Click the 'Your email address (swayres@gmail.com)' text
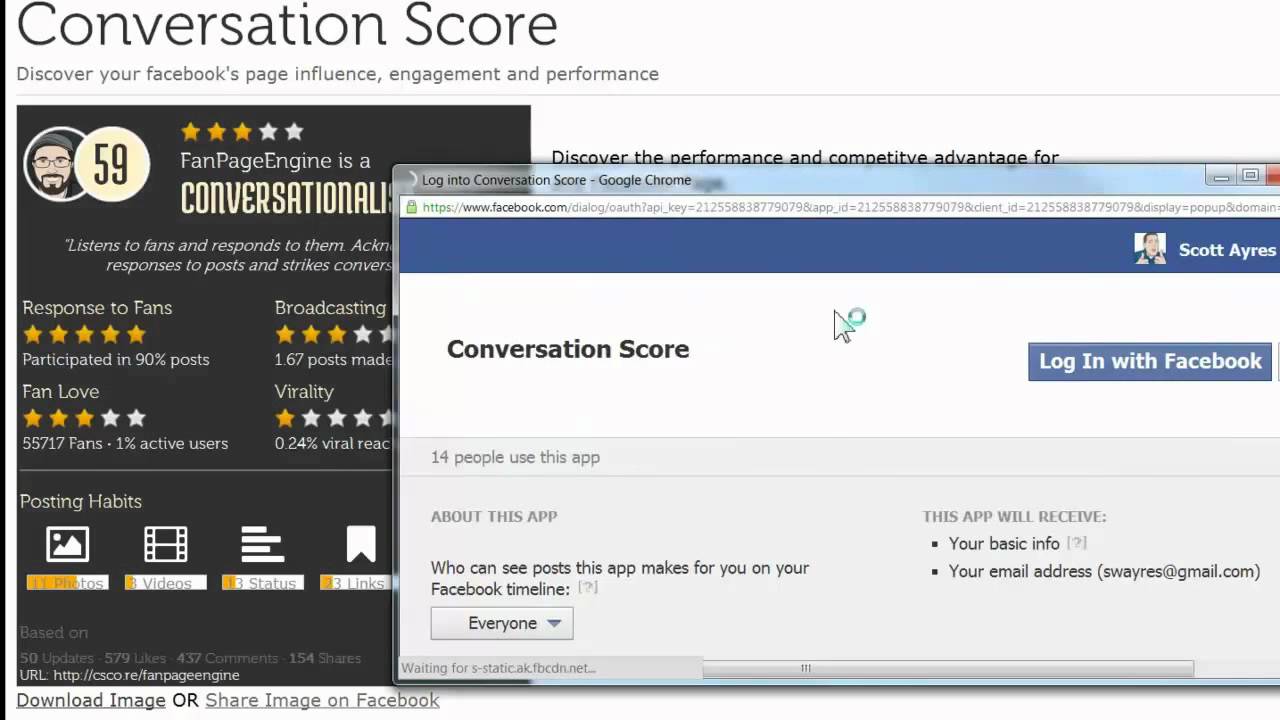The height and width of the screenshot is (720, 1280). [1104, 571]
